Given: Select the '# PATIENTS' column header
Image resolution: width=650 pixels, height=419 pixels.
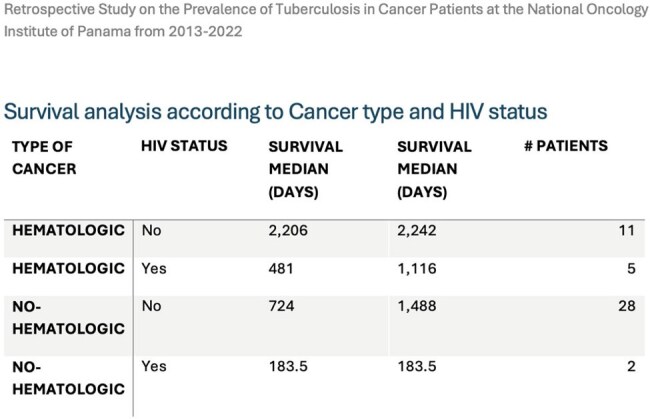Looking at the screenshot, I should click(x=566, y=146).
